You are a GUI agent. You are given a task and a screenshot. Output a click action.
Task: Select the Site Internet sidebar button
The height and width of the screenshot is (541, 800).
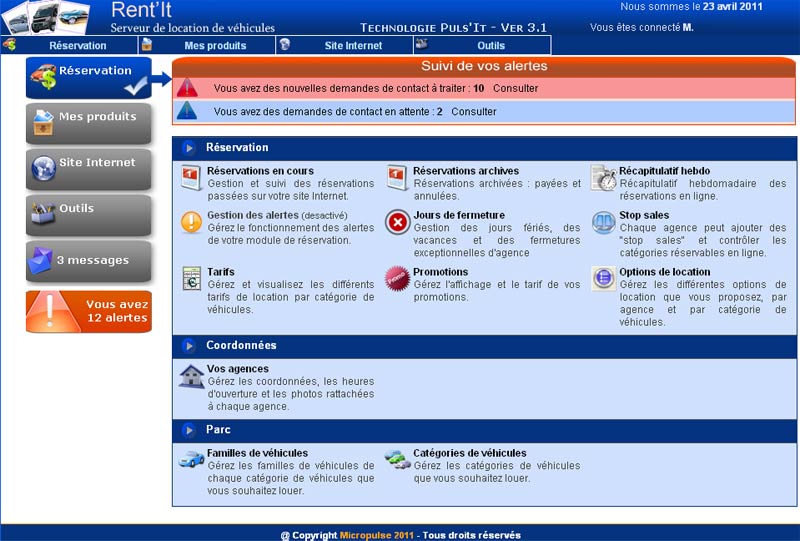click(x=89, y=169)
